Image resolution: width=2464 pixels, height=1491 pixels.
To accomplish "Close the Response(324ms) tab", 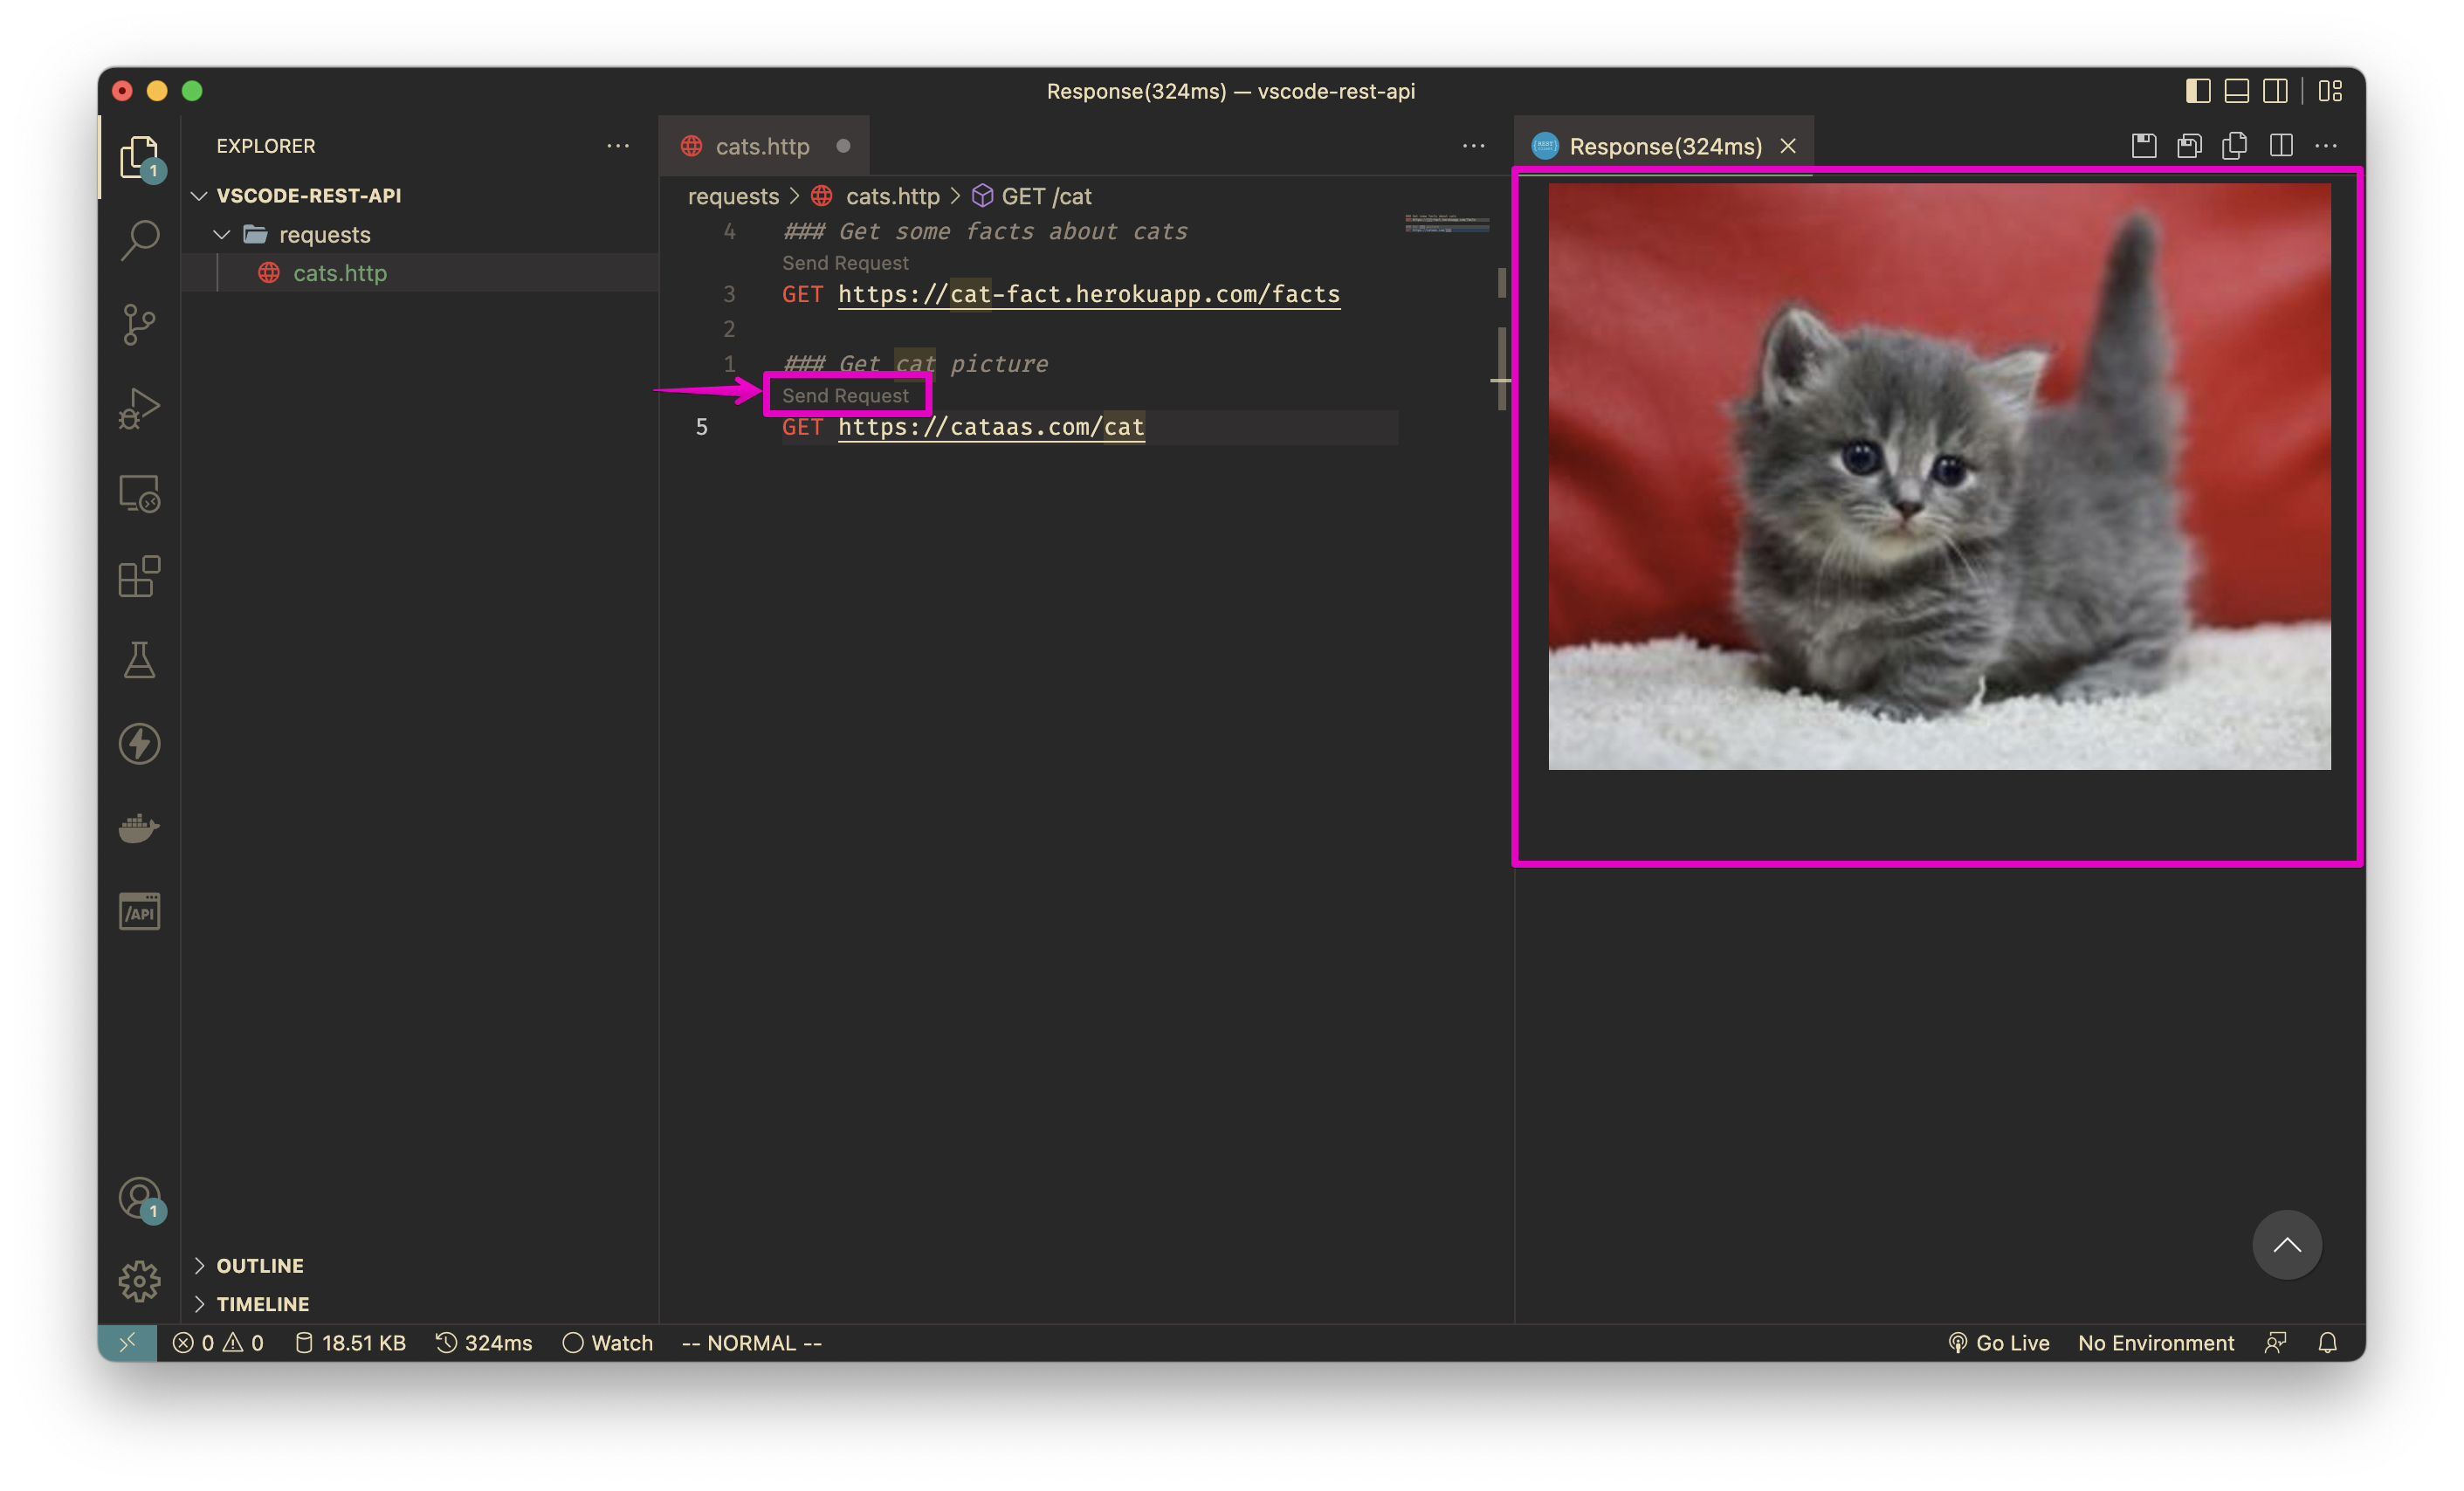I will (1788, 146).
